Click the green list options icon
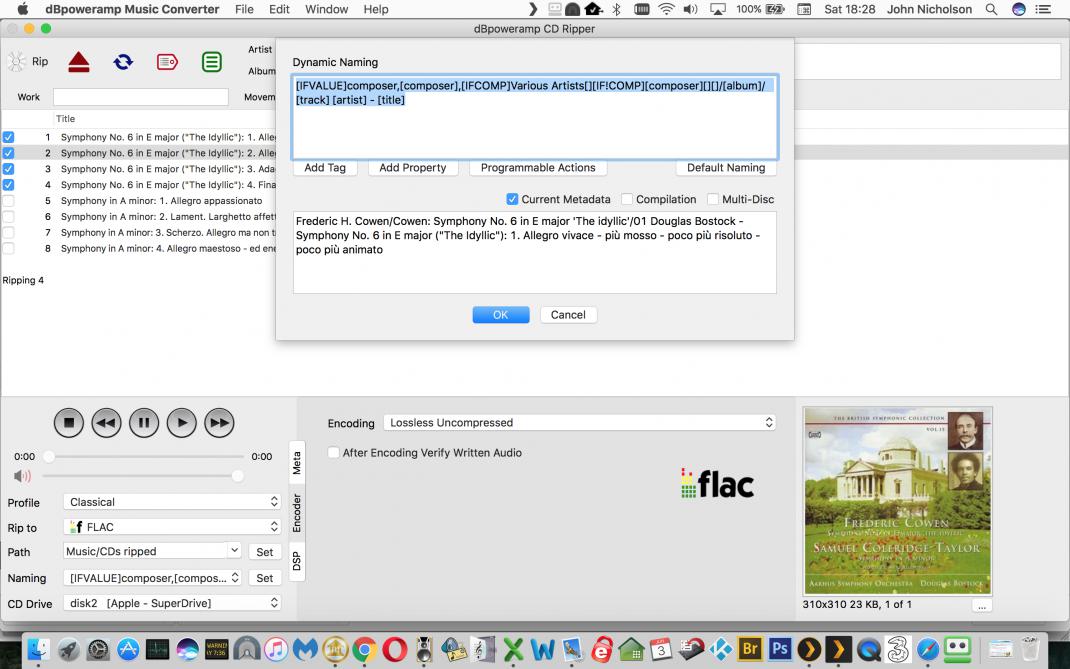This screenshot has height=669, width=1070. pos(212,62)
